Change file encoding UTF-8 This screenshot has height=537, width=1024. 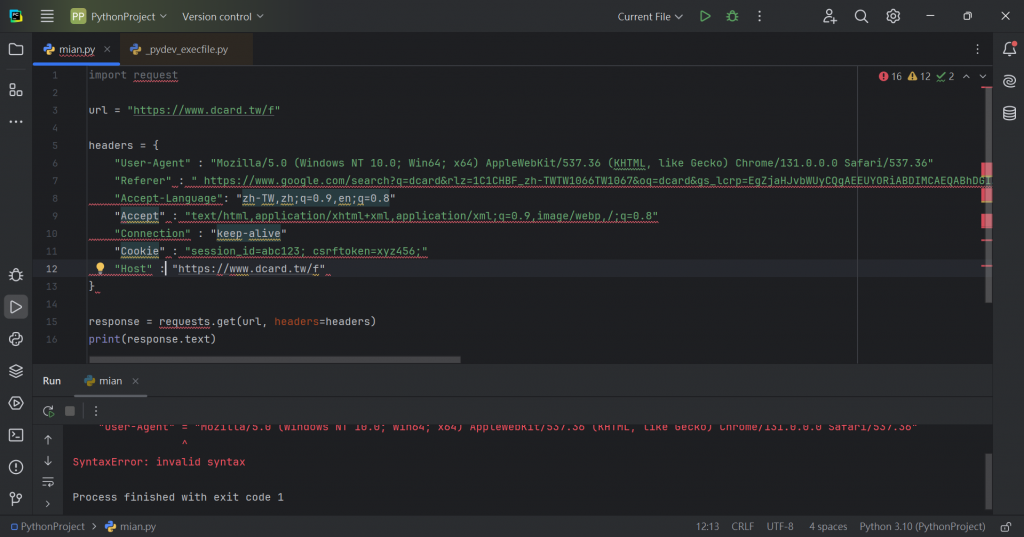coord(780,527)
